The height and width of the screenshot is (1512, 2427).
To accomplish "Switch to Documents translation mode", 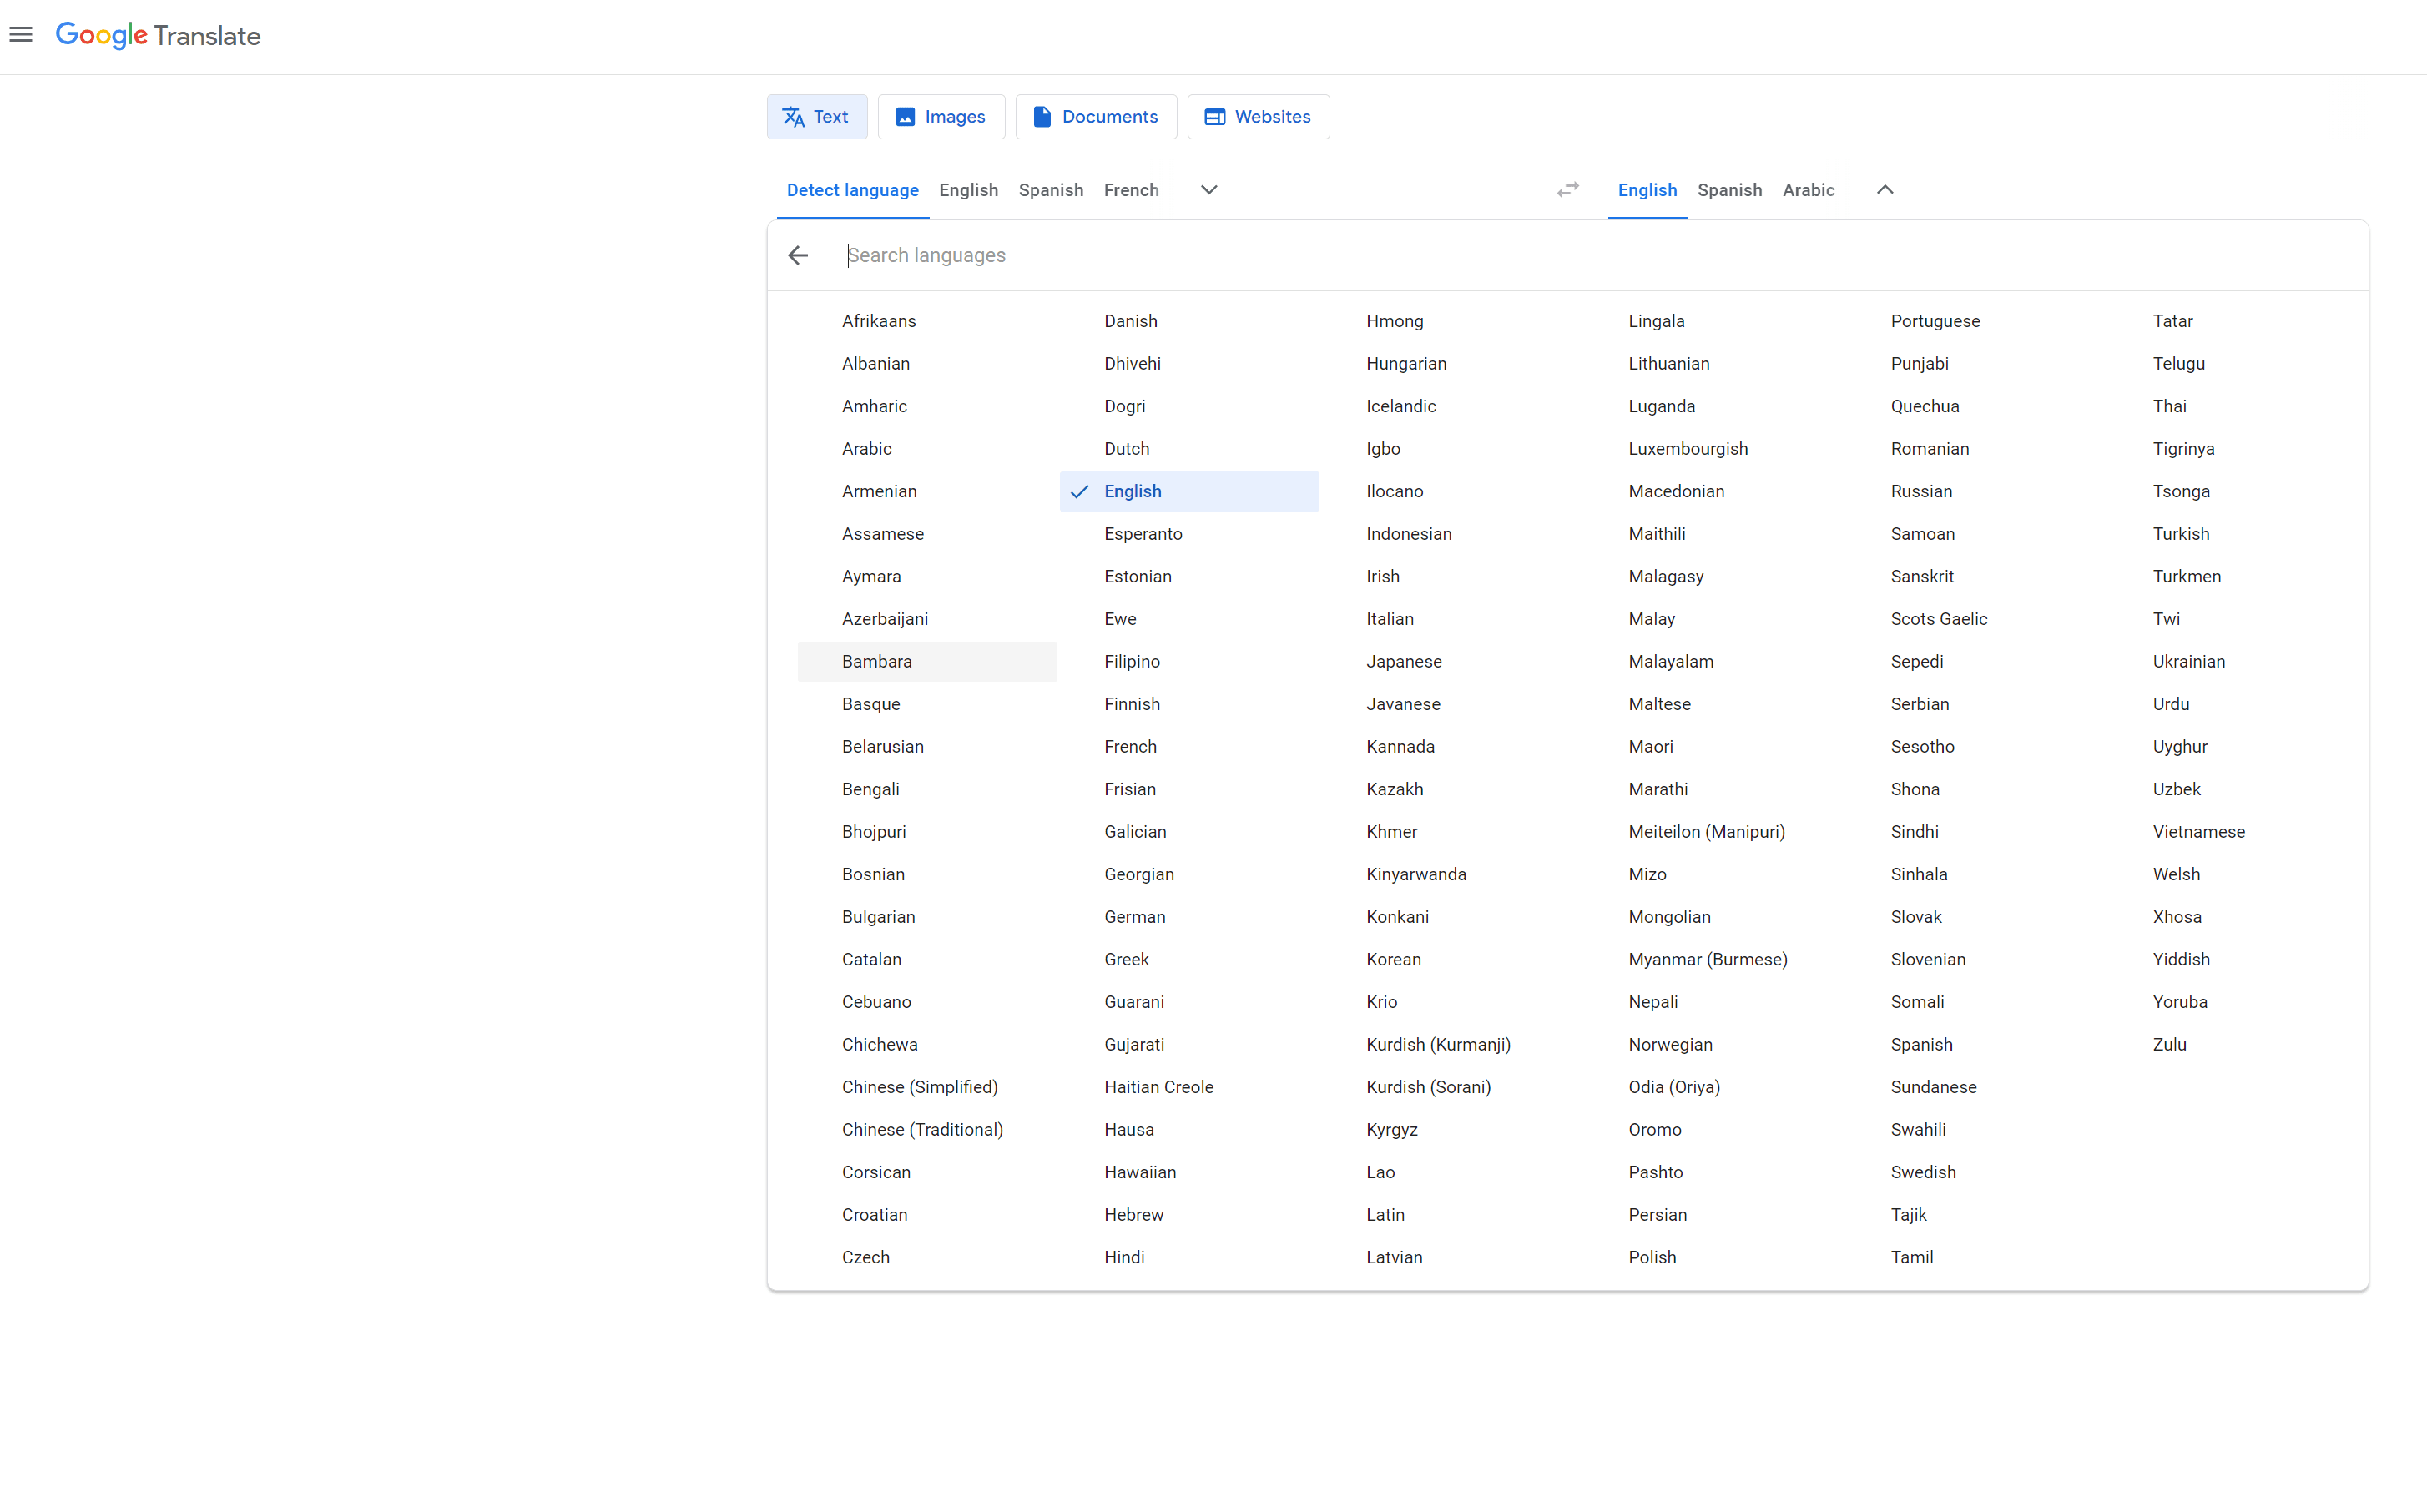I will pos(1096,117).
